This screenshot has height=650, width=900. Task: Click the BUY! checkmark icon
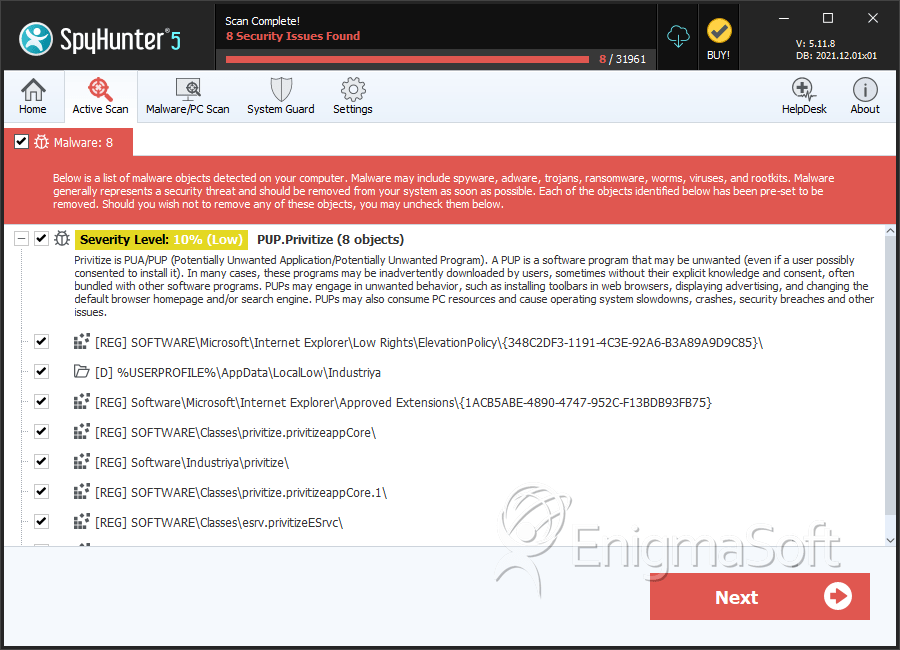tap(719, 31)
